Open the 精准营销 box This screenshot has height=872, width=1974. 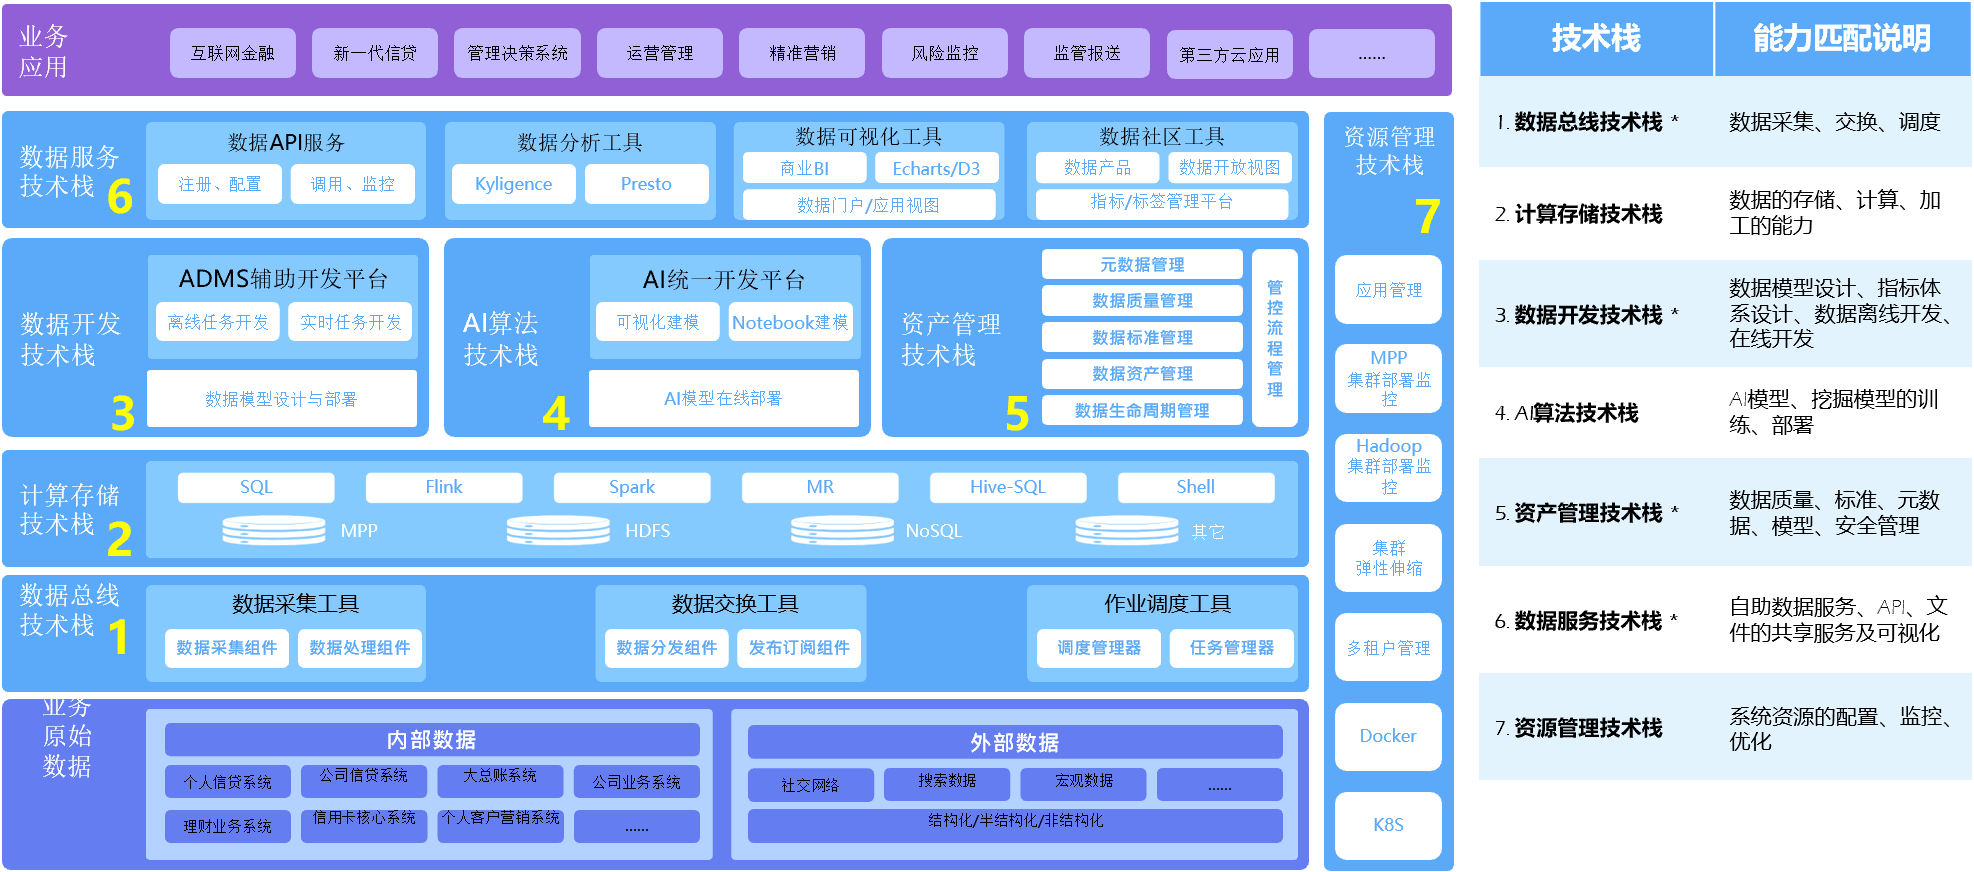point(802,53)
